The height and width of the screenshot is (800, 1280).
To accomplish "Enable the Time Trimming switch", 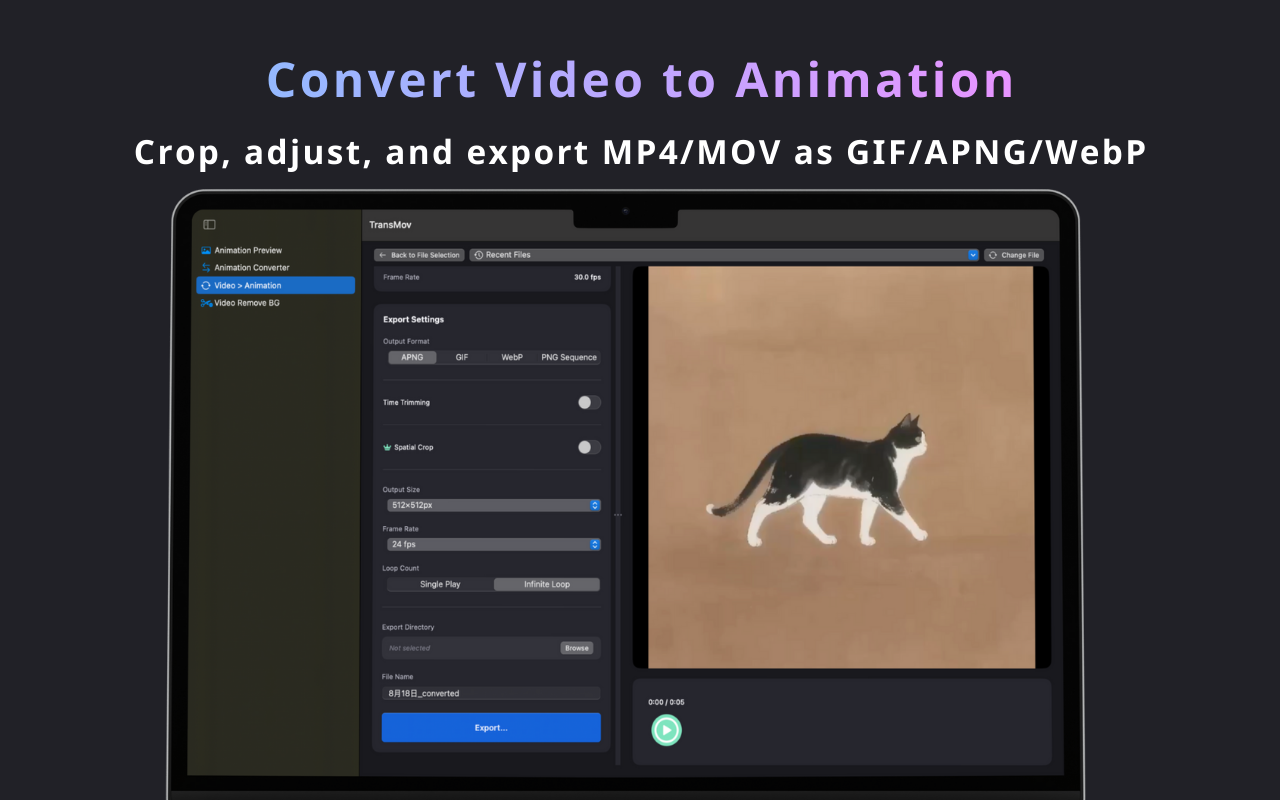I will click(x=588, y=402).
